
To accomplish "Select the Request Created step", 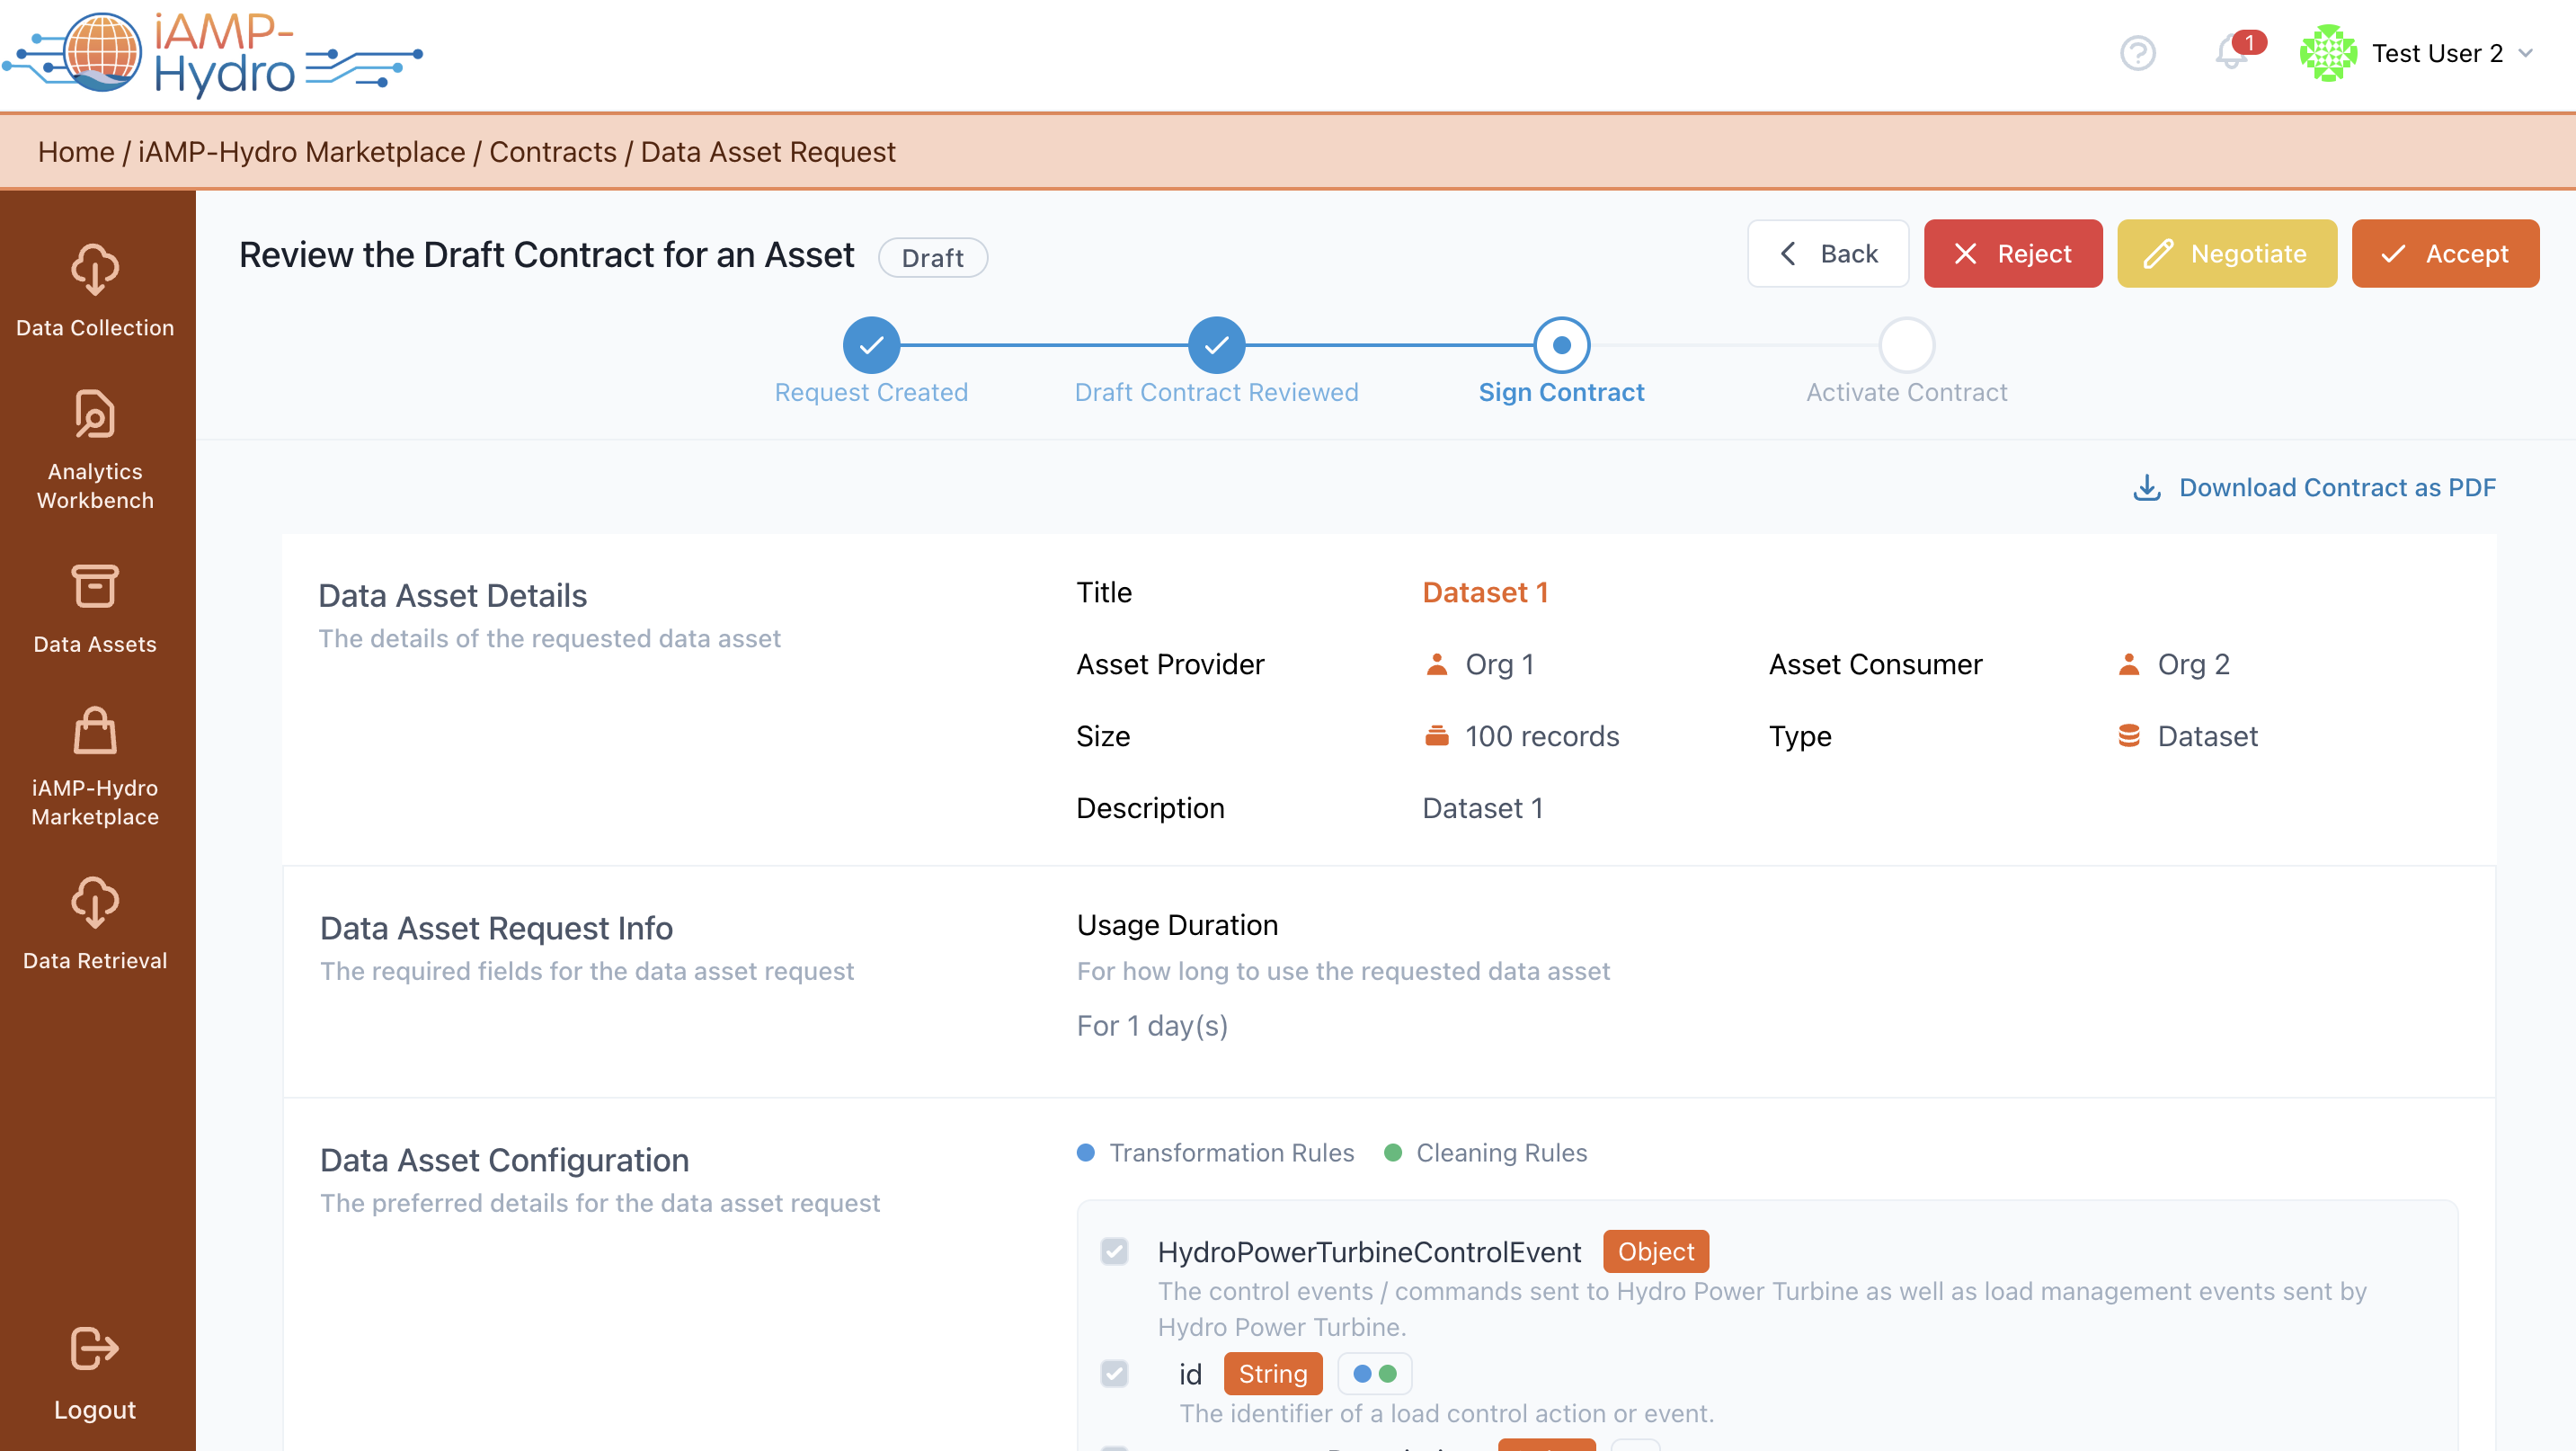I will [871, 345].
